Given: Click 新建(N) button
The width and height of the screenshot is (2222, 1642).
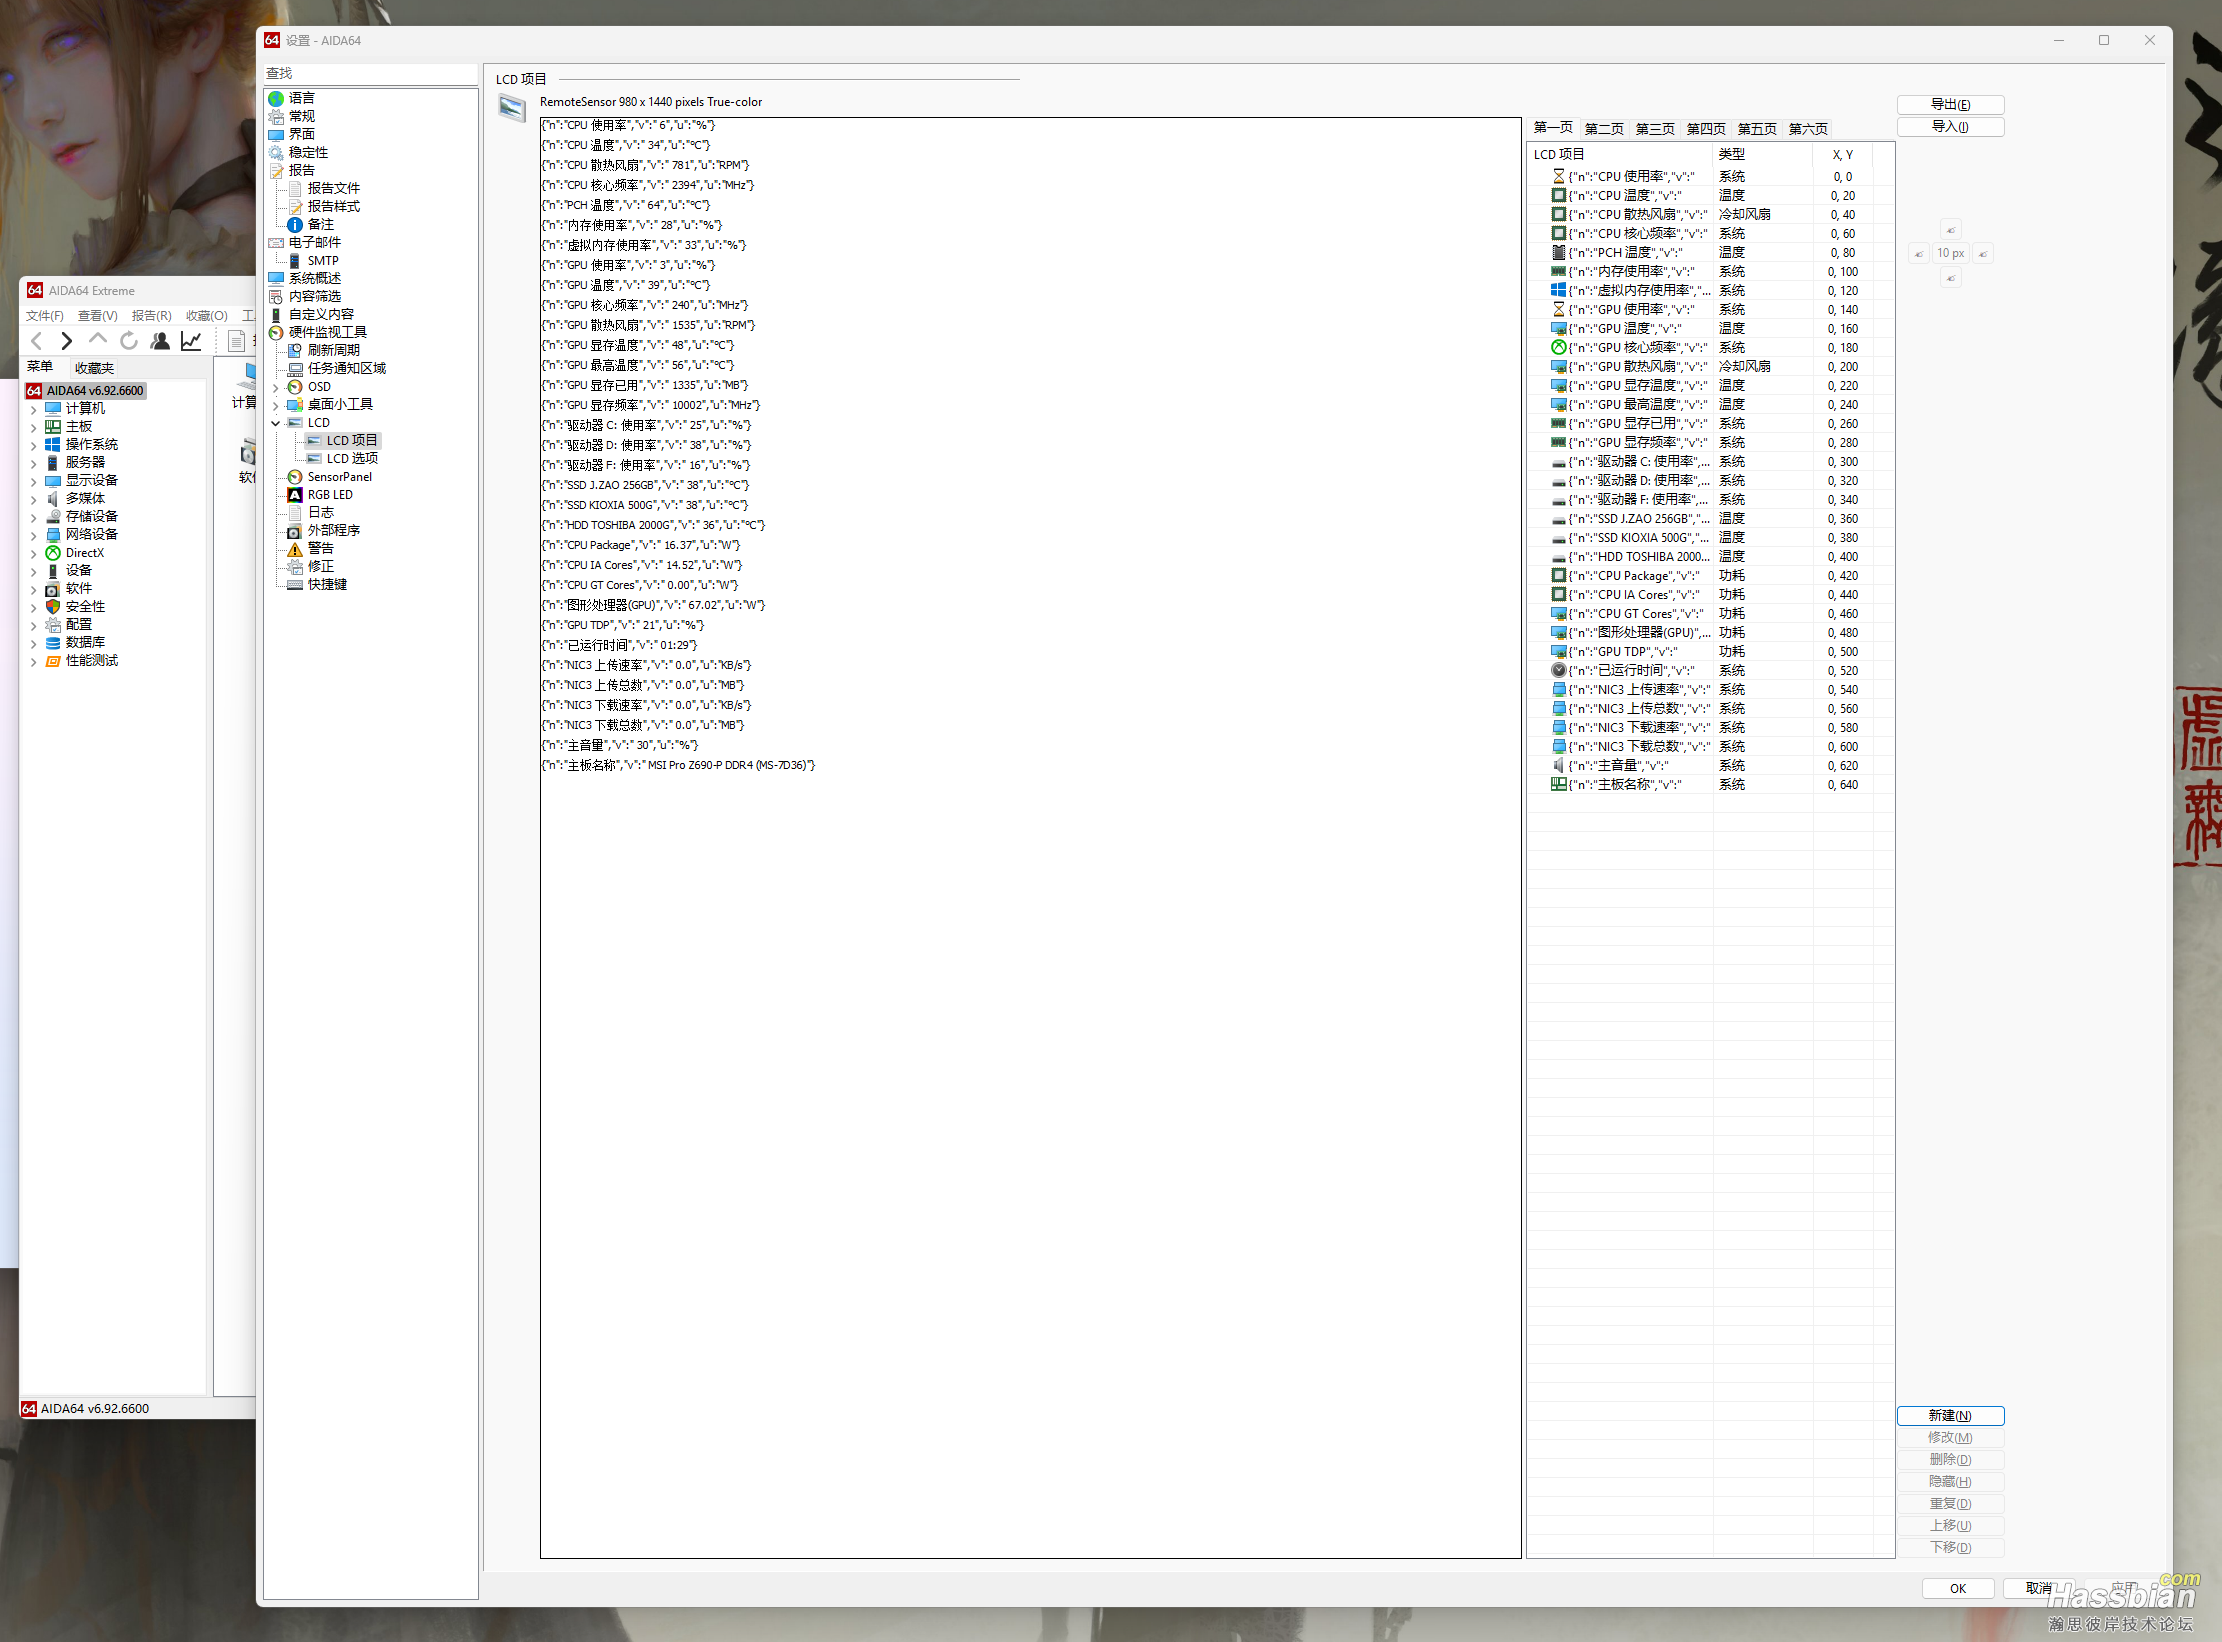Looking at the screenshot, I should point(1950,1416).
